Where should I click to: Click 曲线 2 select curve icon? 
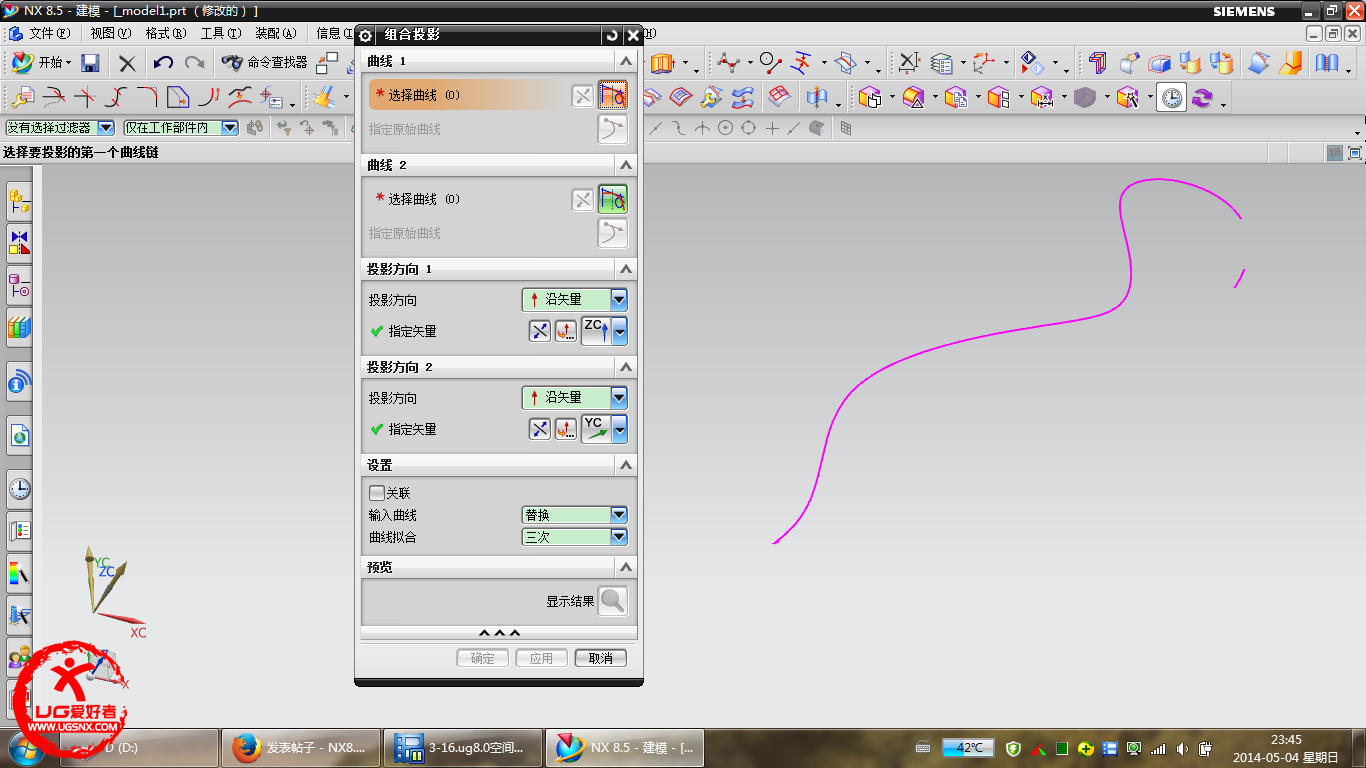tap(613, 199)
